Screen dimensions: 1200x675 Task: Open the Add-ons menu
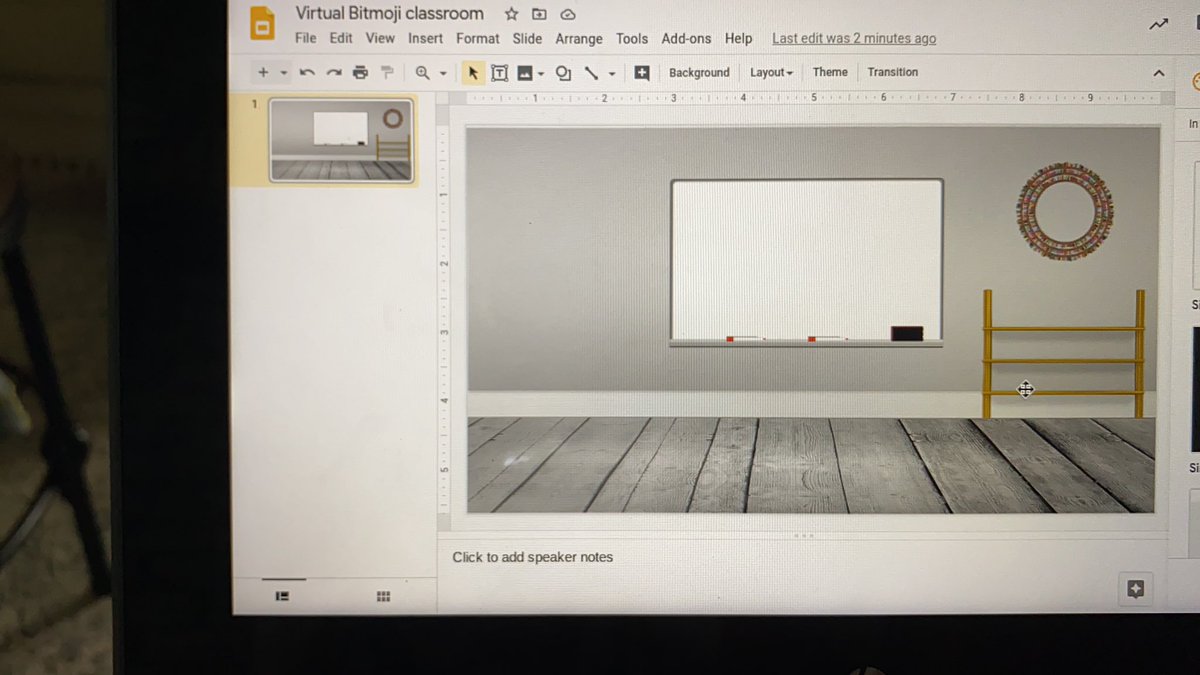[686, 38]
